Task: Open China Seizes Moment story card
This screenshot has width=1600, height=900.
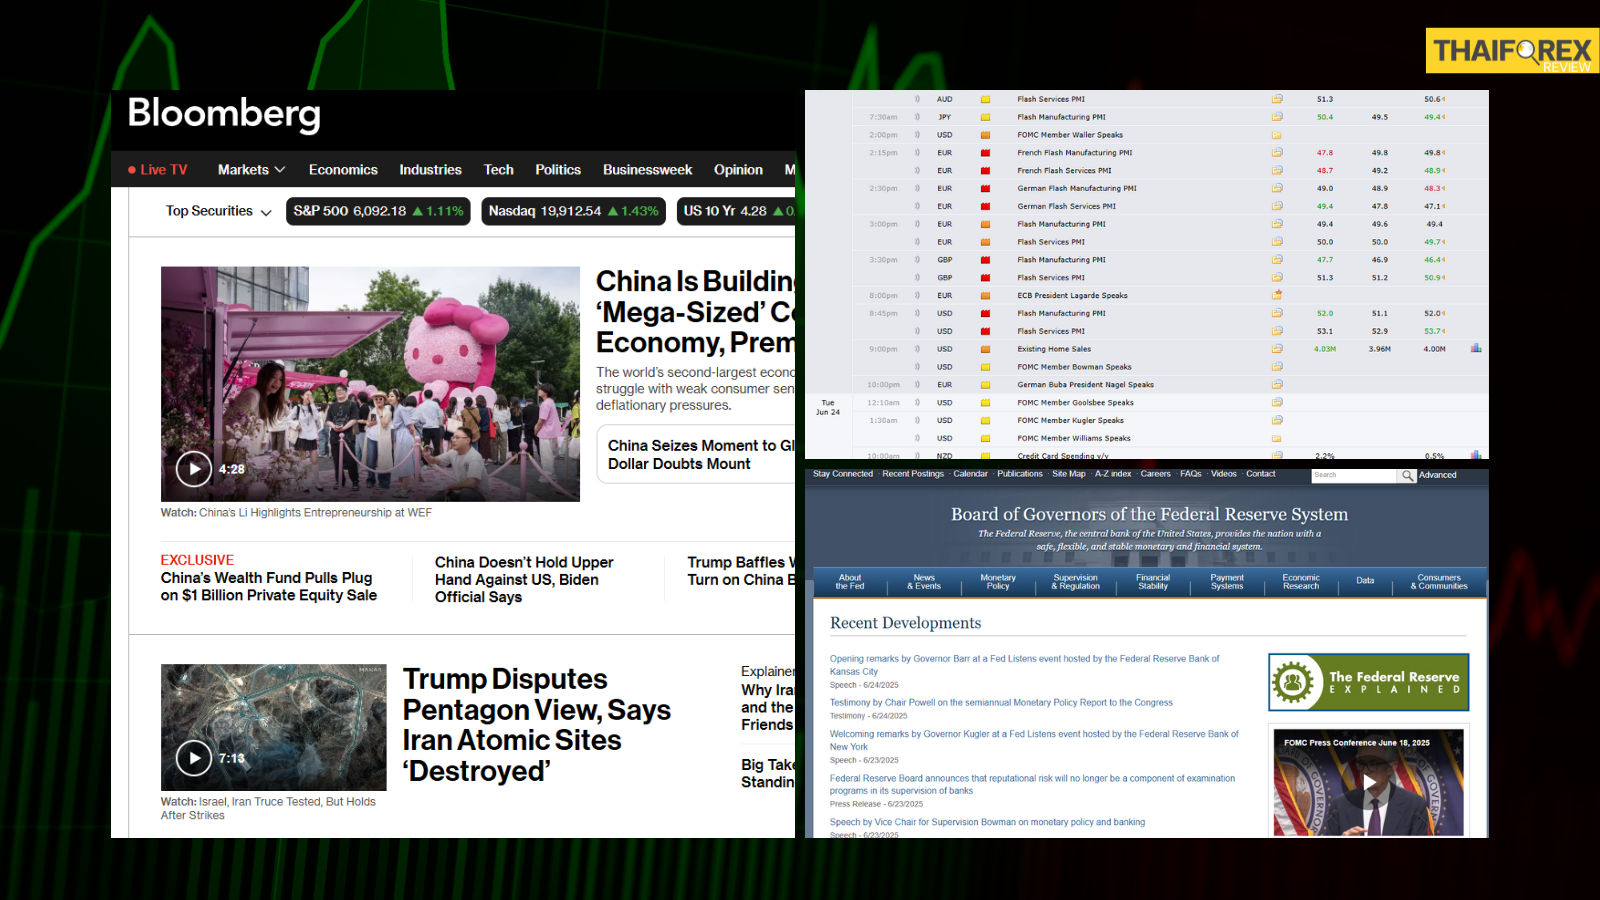Action: 696,455
